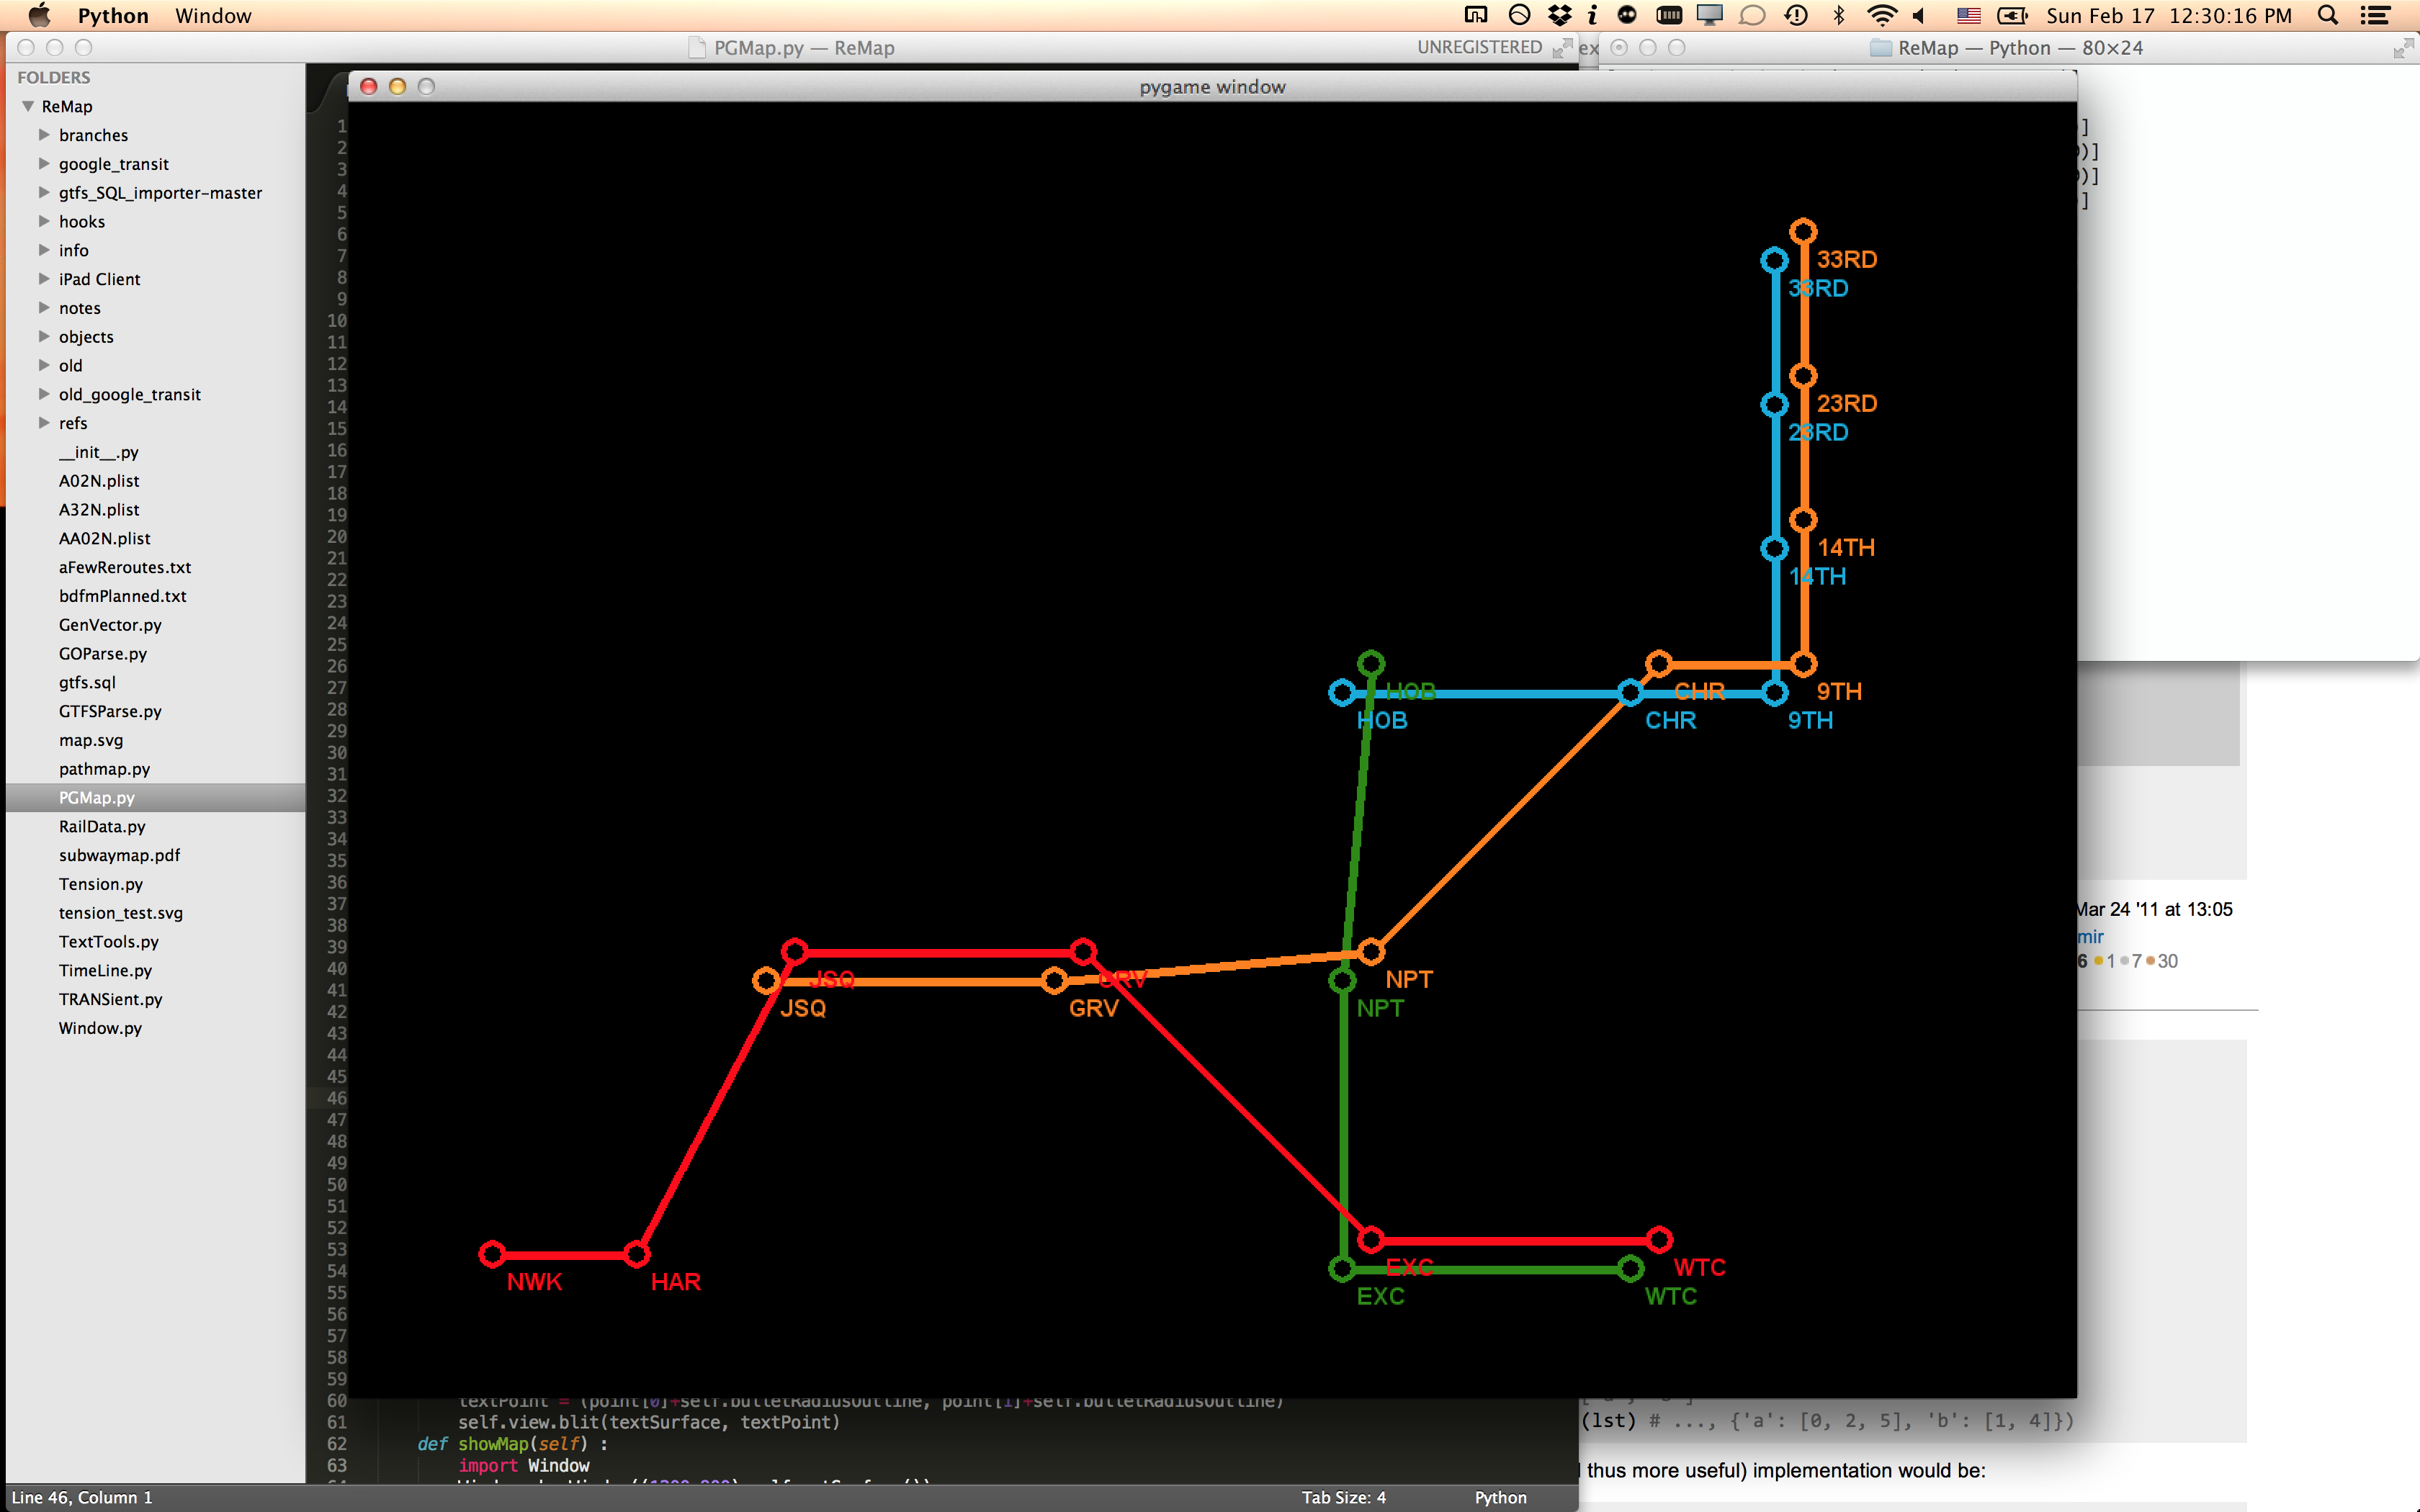Expand the objects folder
Screen dimensions: 2420x1512
click(x=44, y=336)
